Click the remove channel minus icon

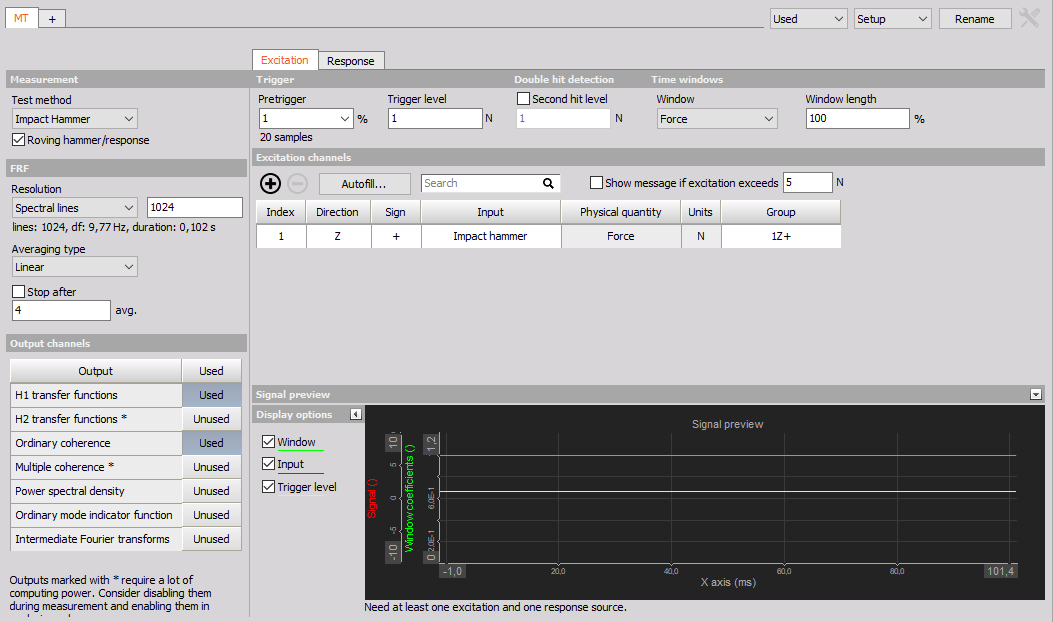click(x=298, y=184)
